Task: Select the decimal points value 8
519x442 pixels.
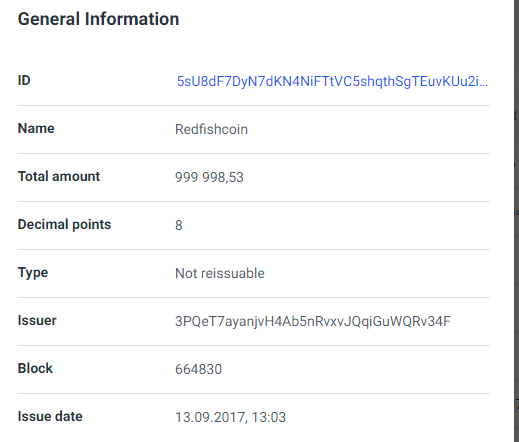Action: point(179,225)
